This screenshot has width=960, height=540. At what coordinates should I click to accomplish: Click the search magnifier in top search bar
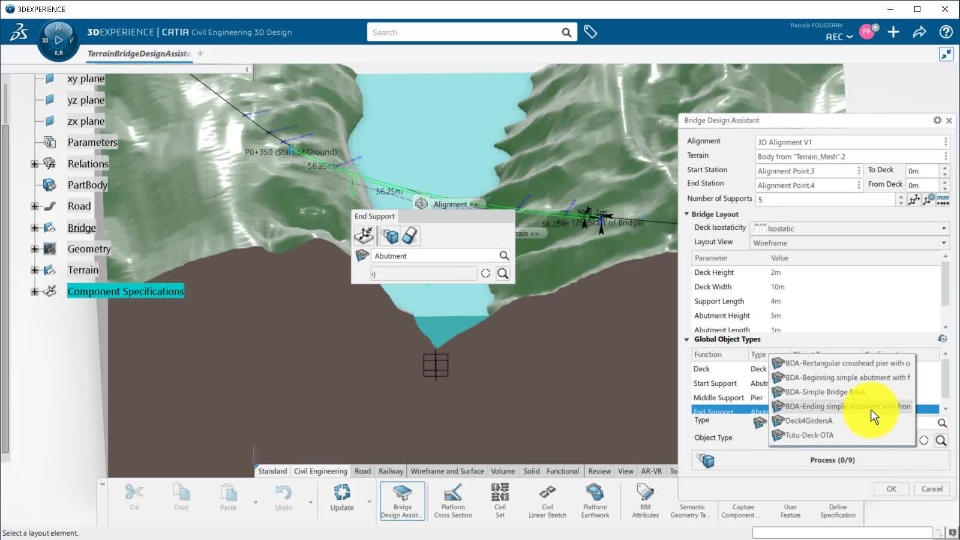click(x=566, y=32)
